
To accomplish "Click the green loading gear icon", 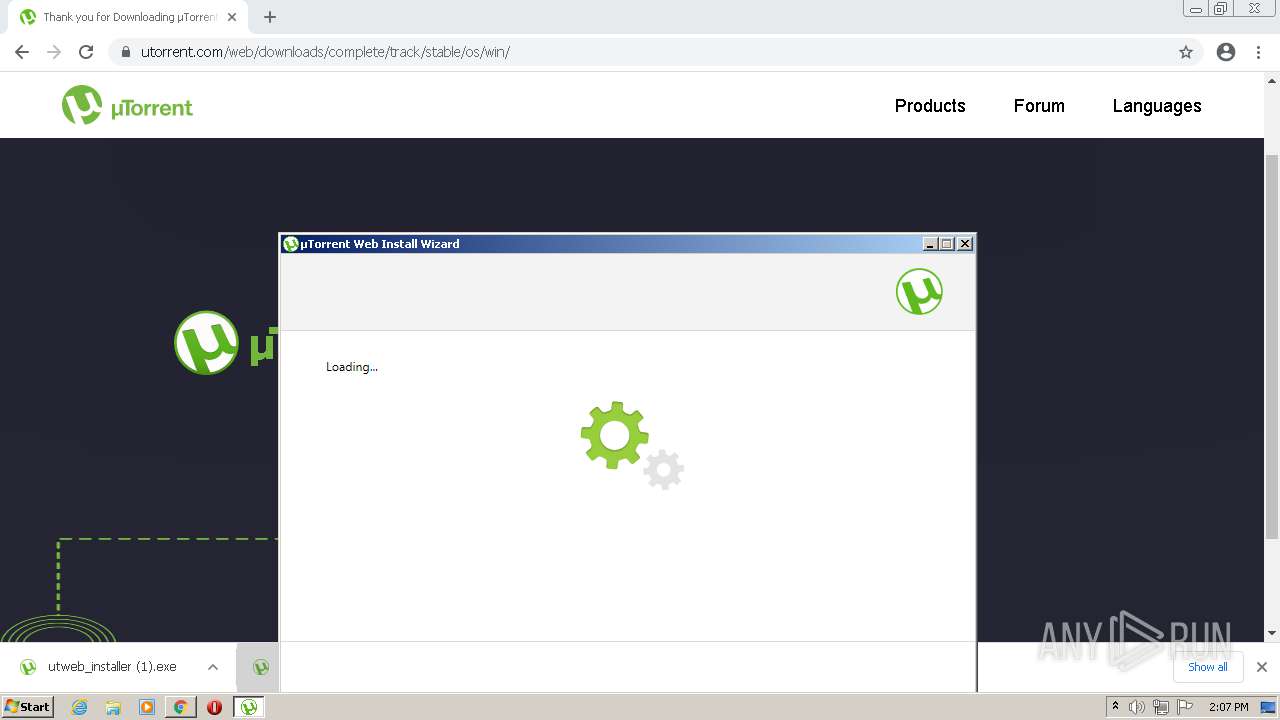I will 614,435.
